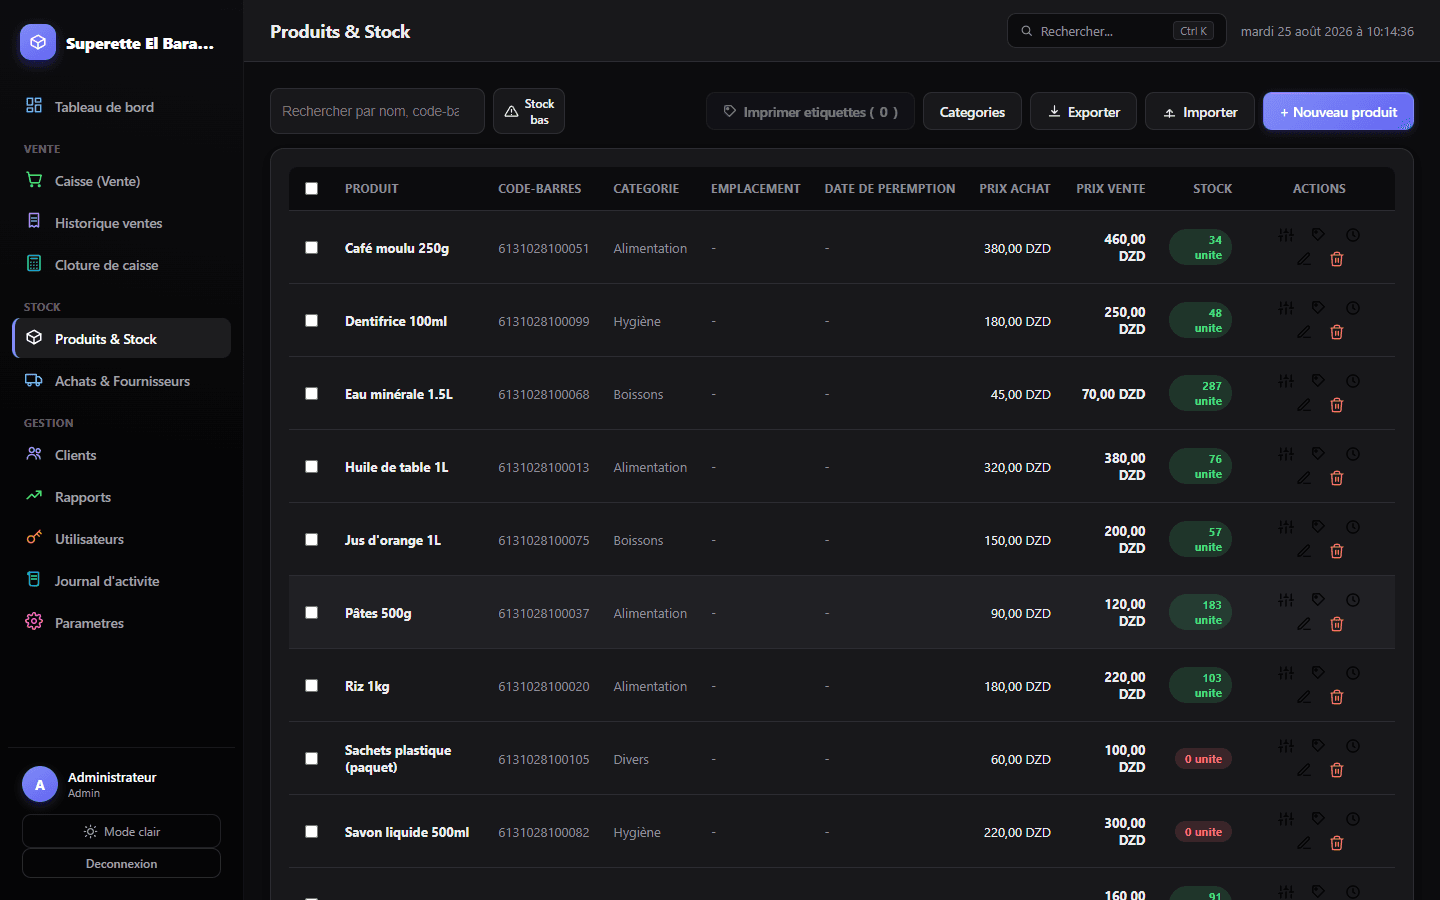Remove Savon liquide 500ml with trash icon
Screen dimensions: 1440x900
pyautogui.click(x=1336, y=843)
